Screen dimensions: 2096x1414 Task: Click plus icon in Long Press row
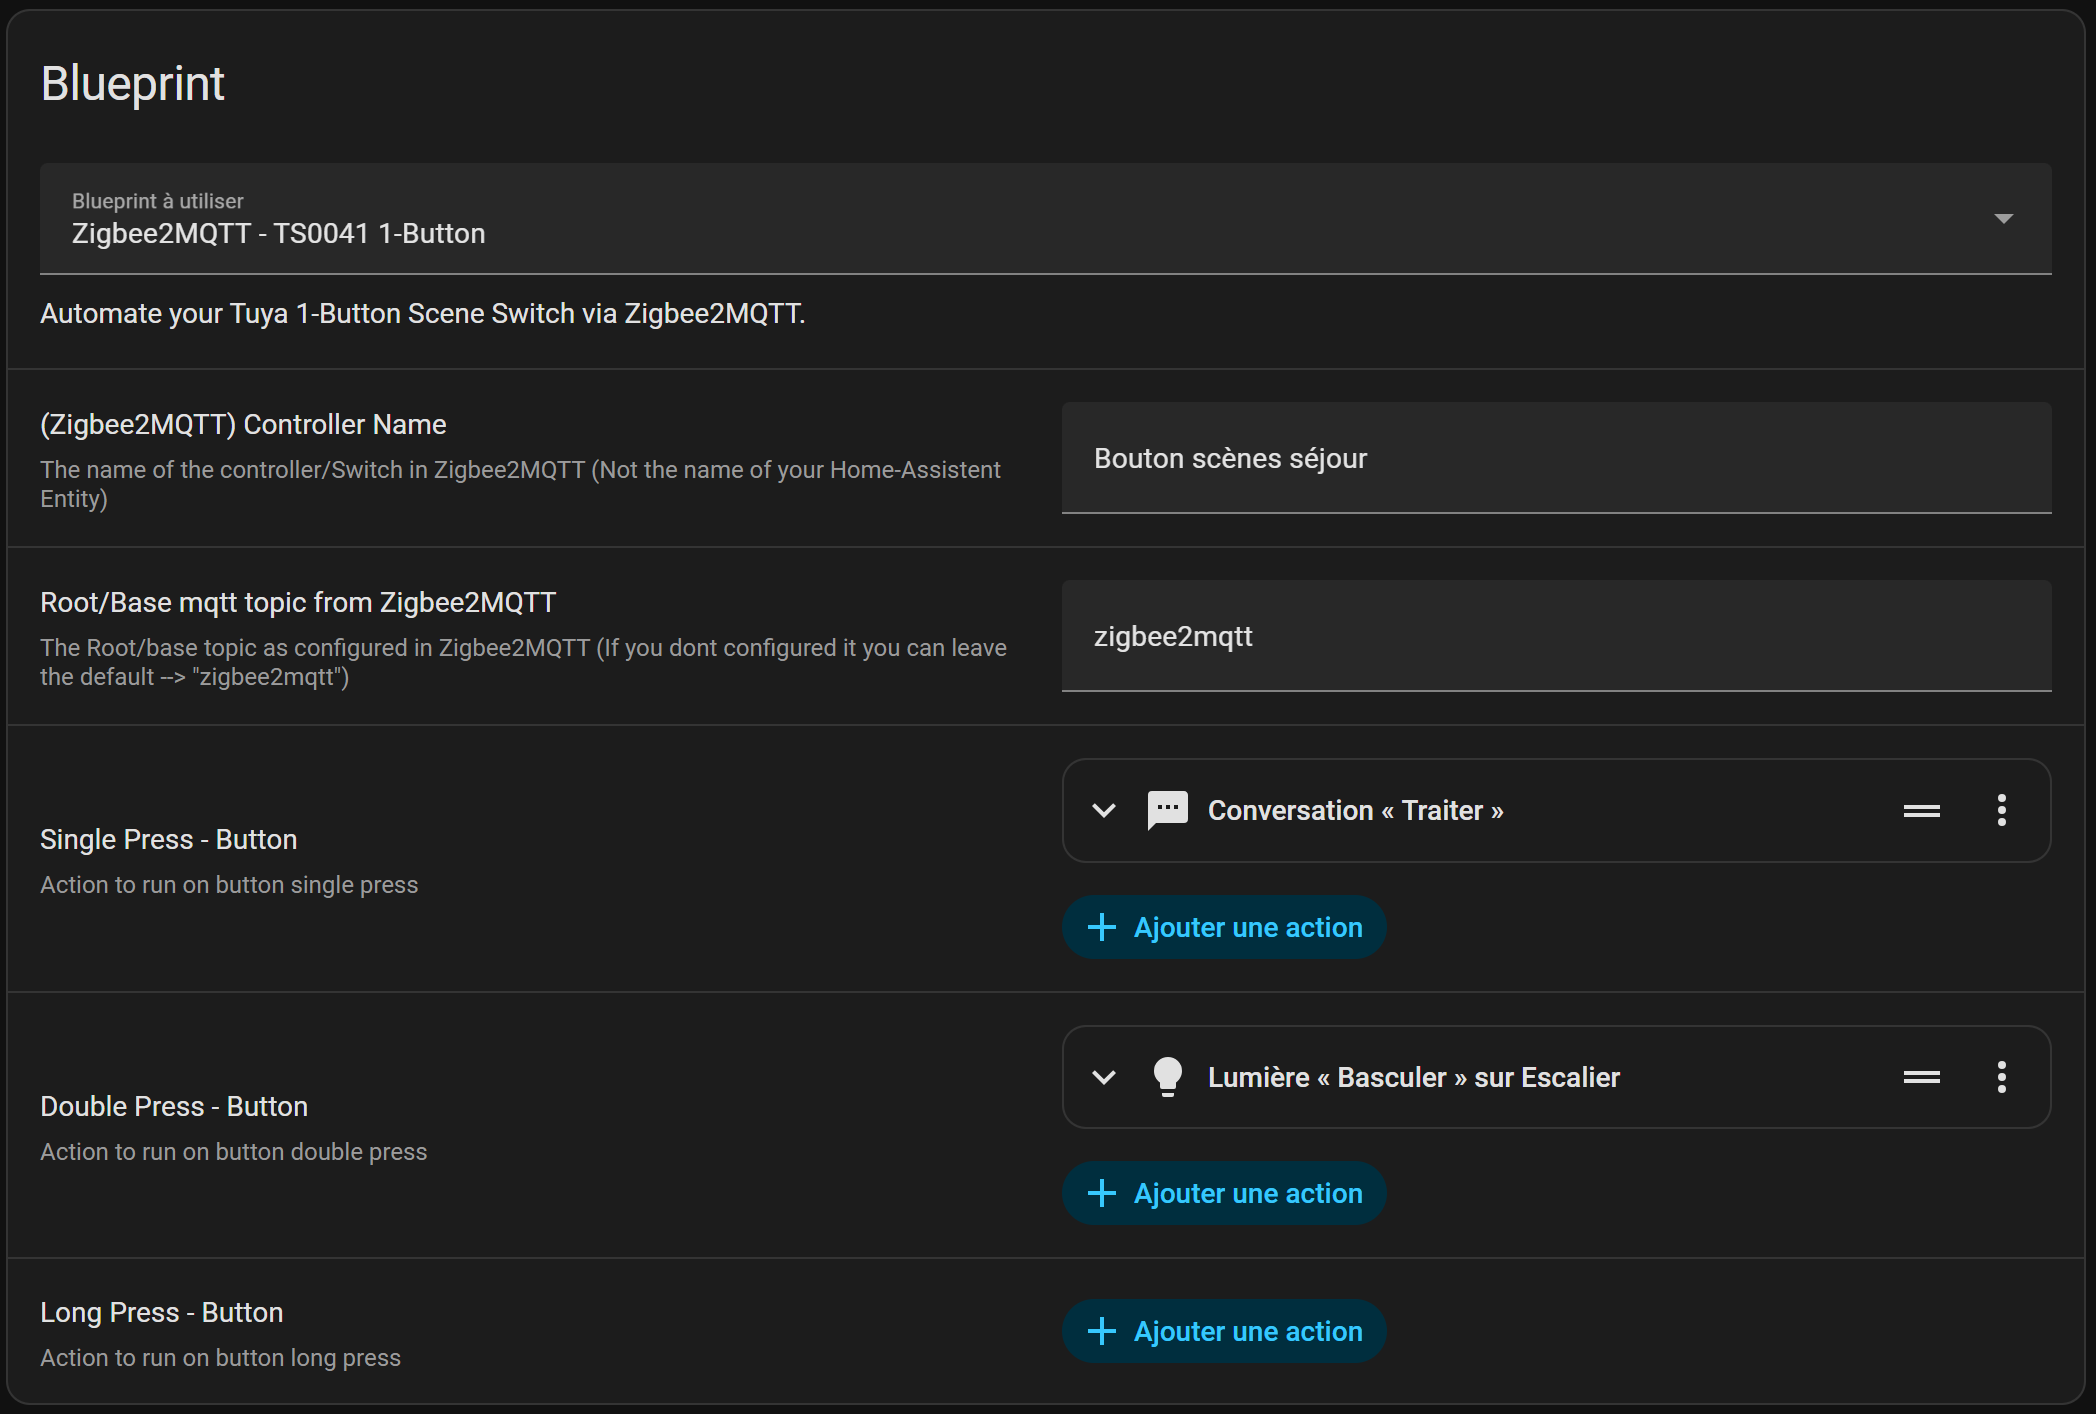(x=1101, y=1331)
